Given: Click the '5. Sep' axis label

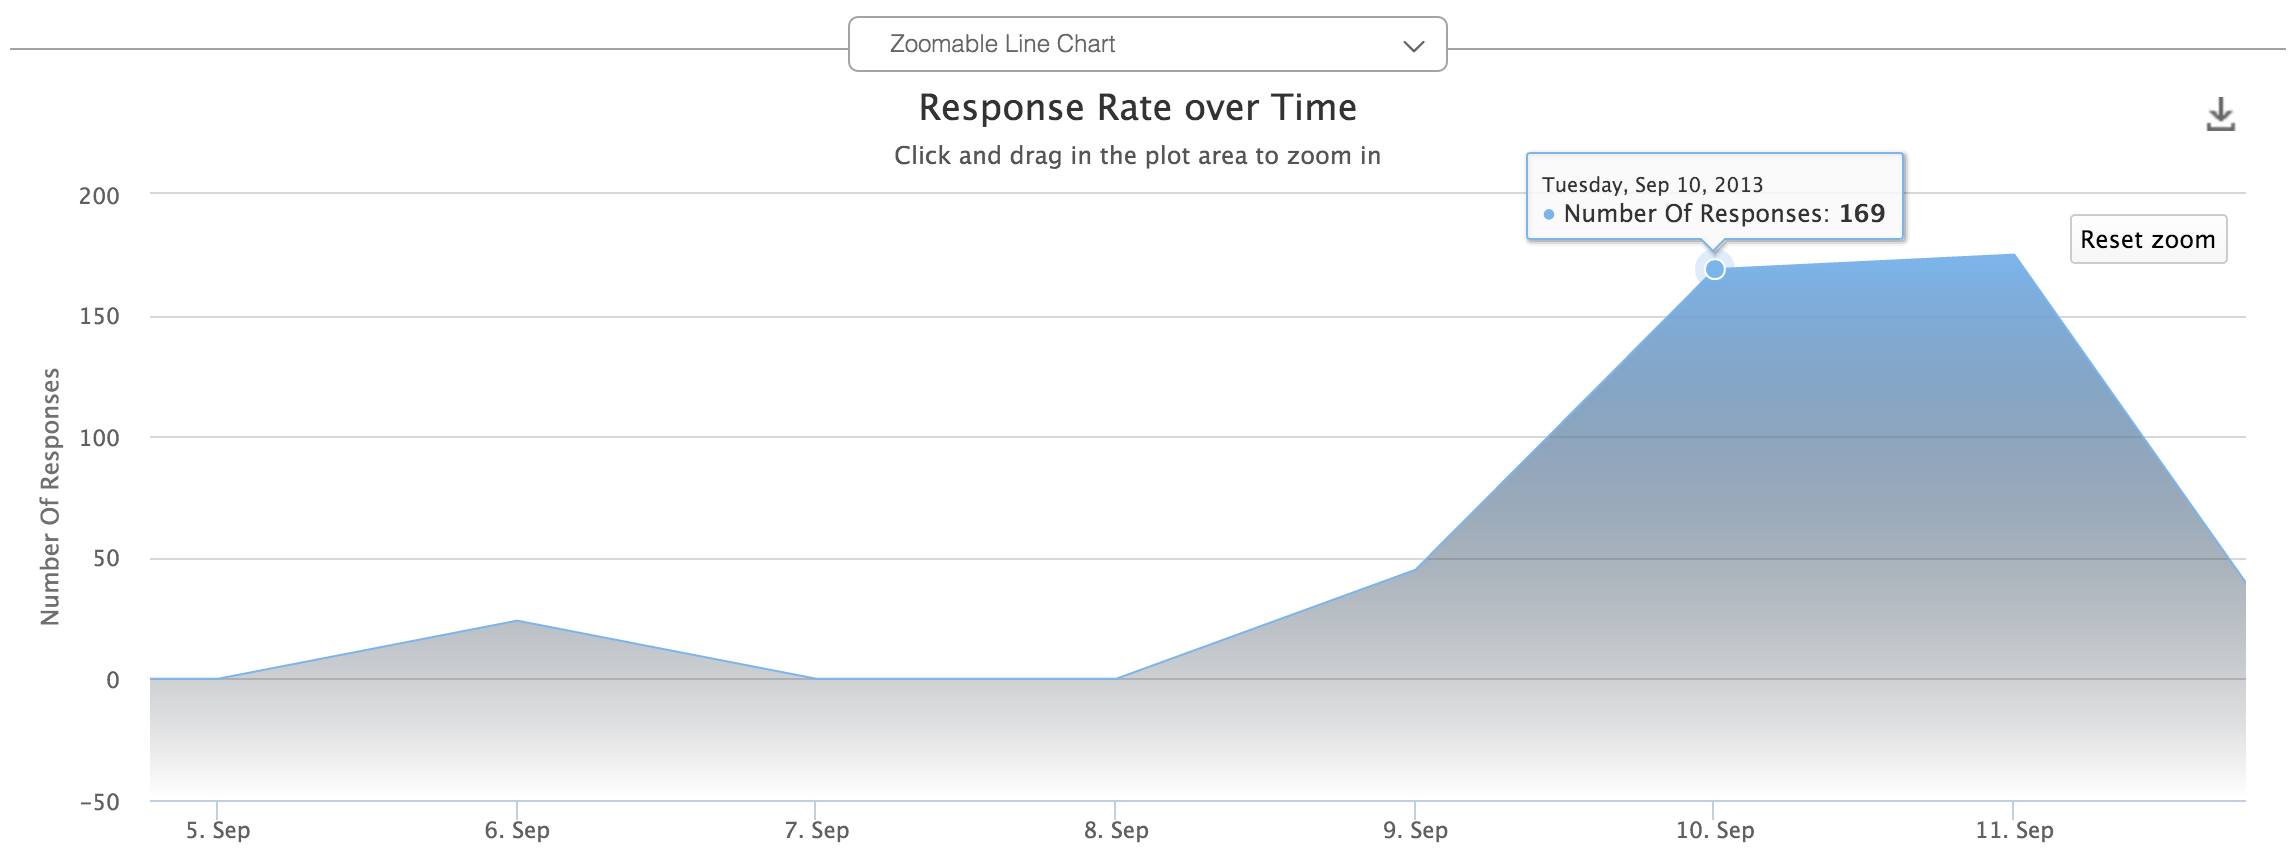Looking at the screenshot, I should tap(218, 830).
